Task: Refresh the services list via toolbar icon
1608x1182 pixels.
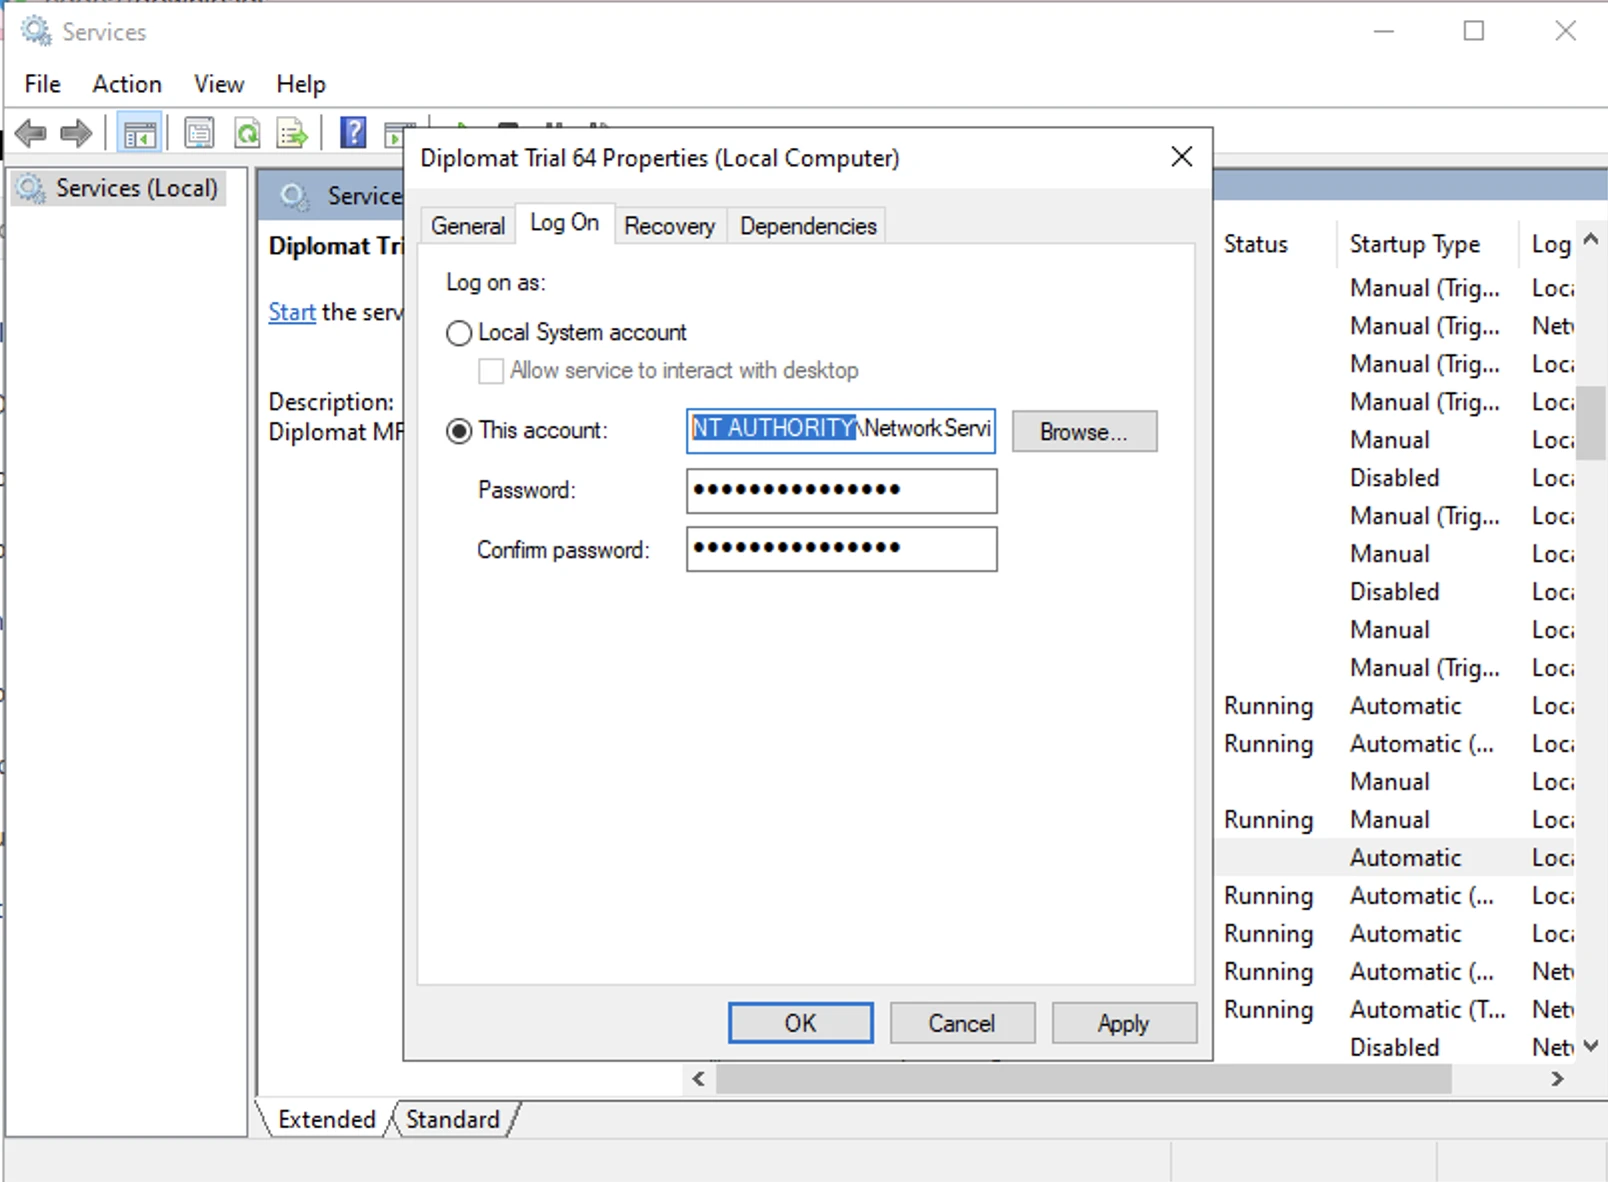Action: pos(246,132)
